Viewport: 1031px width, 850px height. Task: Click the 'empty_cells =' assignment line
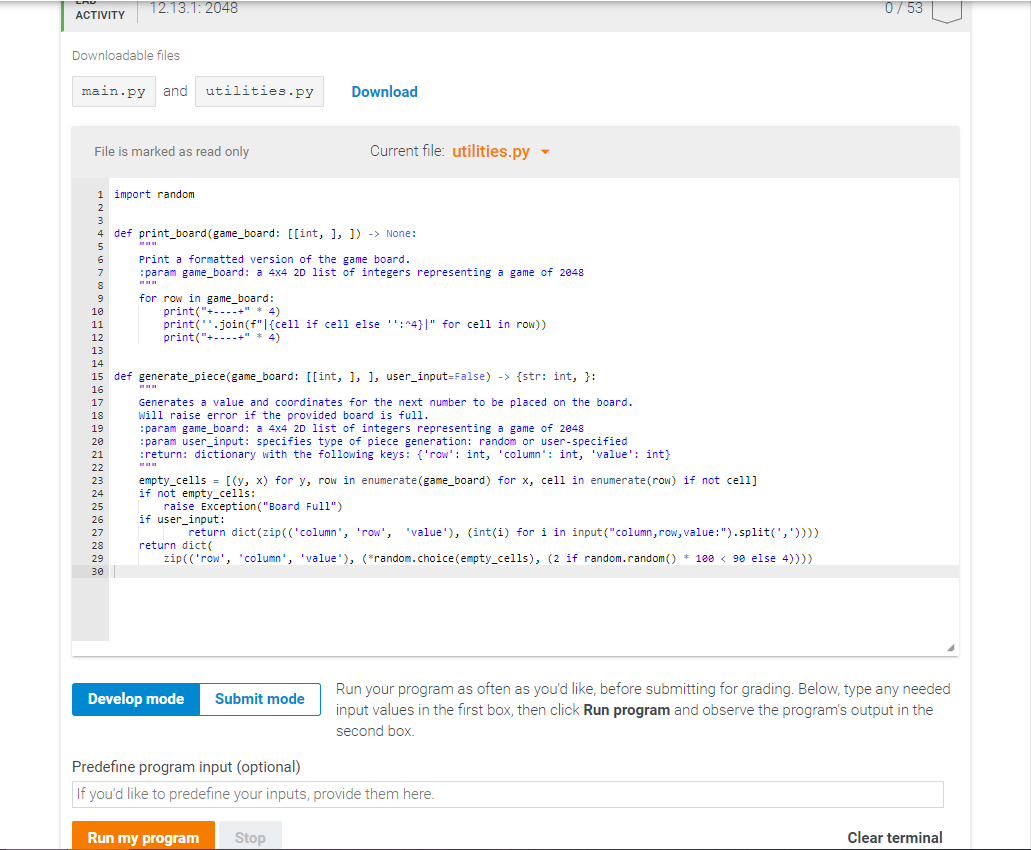(448, 481)
